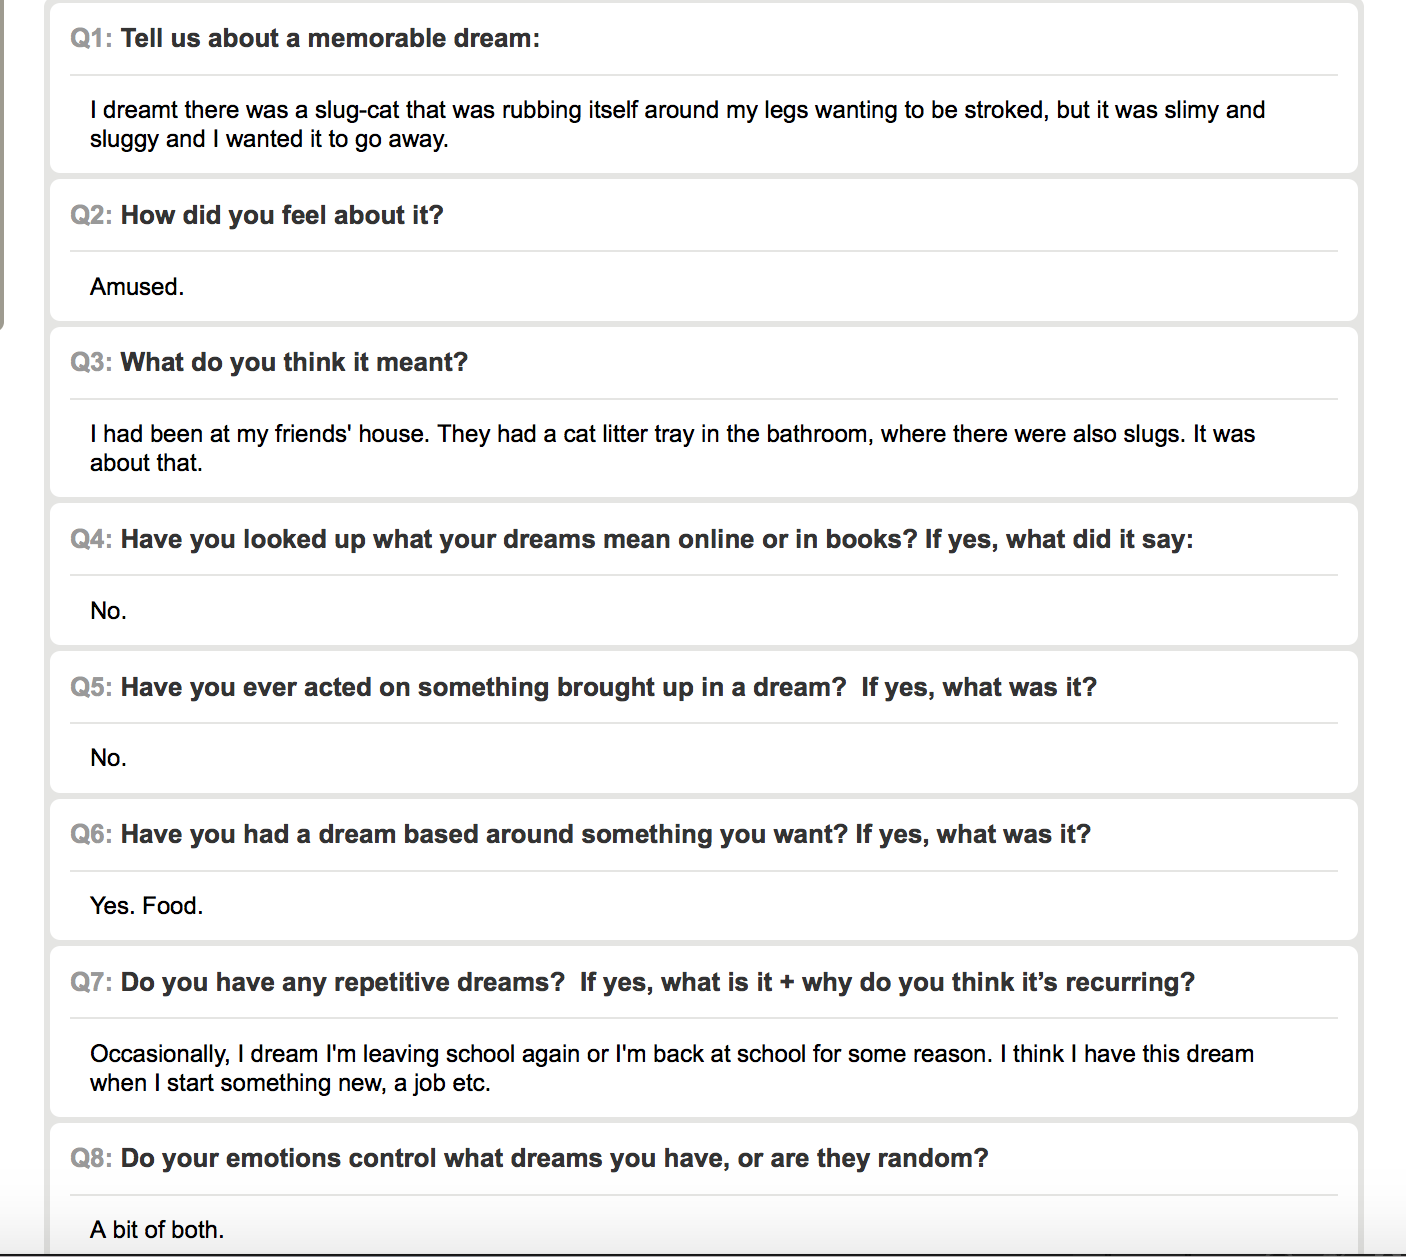Click the 'Amused.' answer
1406x1257 pixels.
(137, 287)
